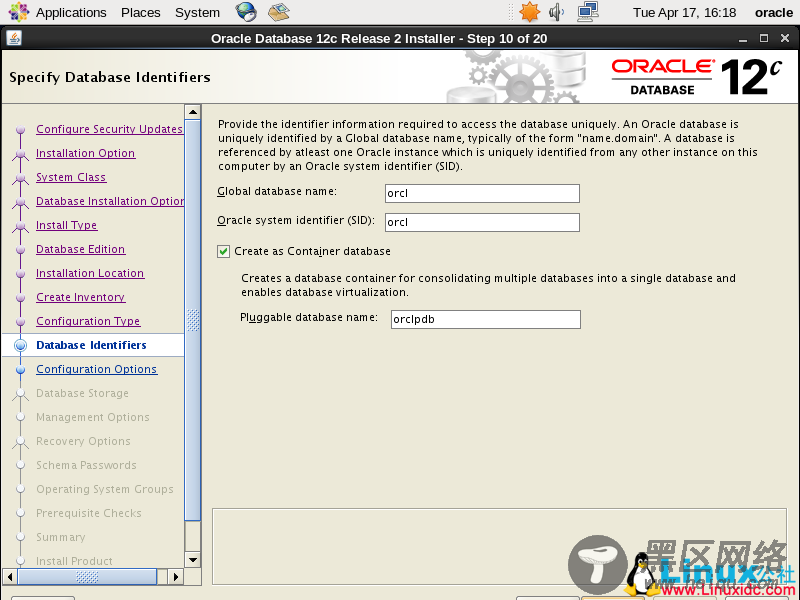Go to Configuration Type step
800x600 pixels.
tap(88, 321)
